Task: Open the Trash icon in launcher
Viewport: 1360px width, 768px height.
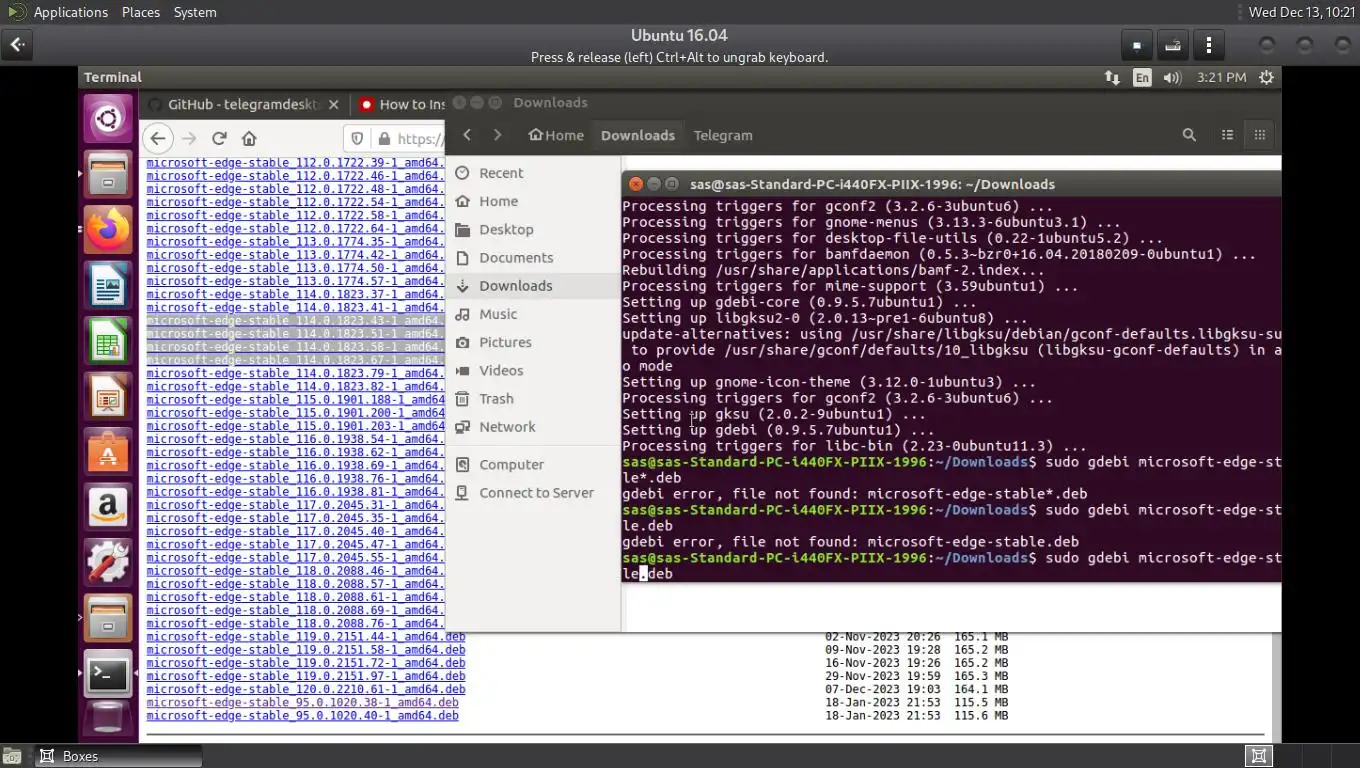Action: (108, 718)
